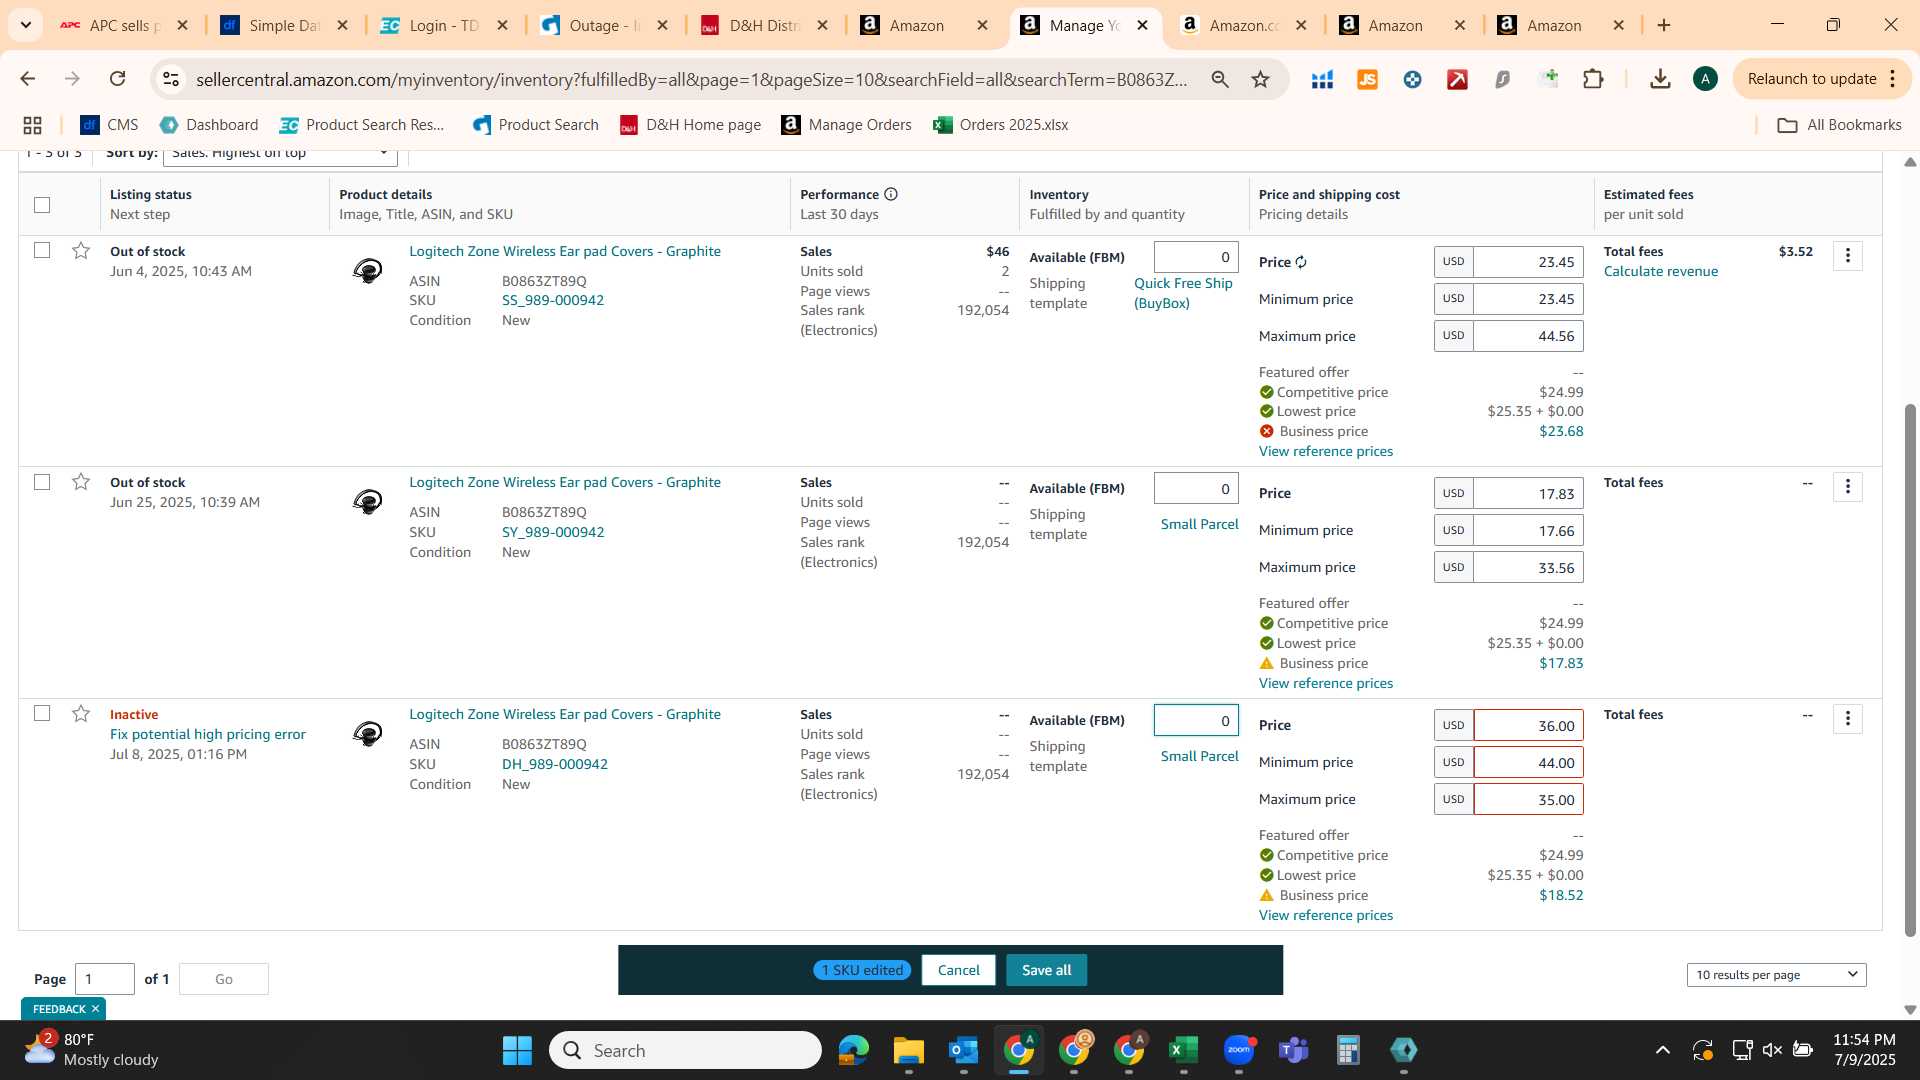Open File Explorer from the taskbar

[908, 1050]
